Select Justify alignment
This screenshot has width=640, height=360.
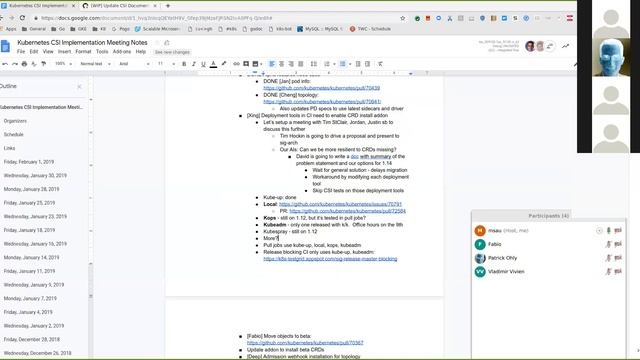pyautogui.click(x=301, y=64)
